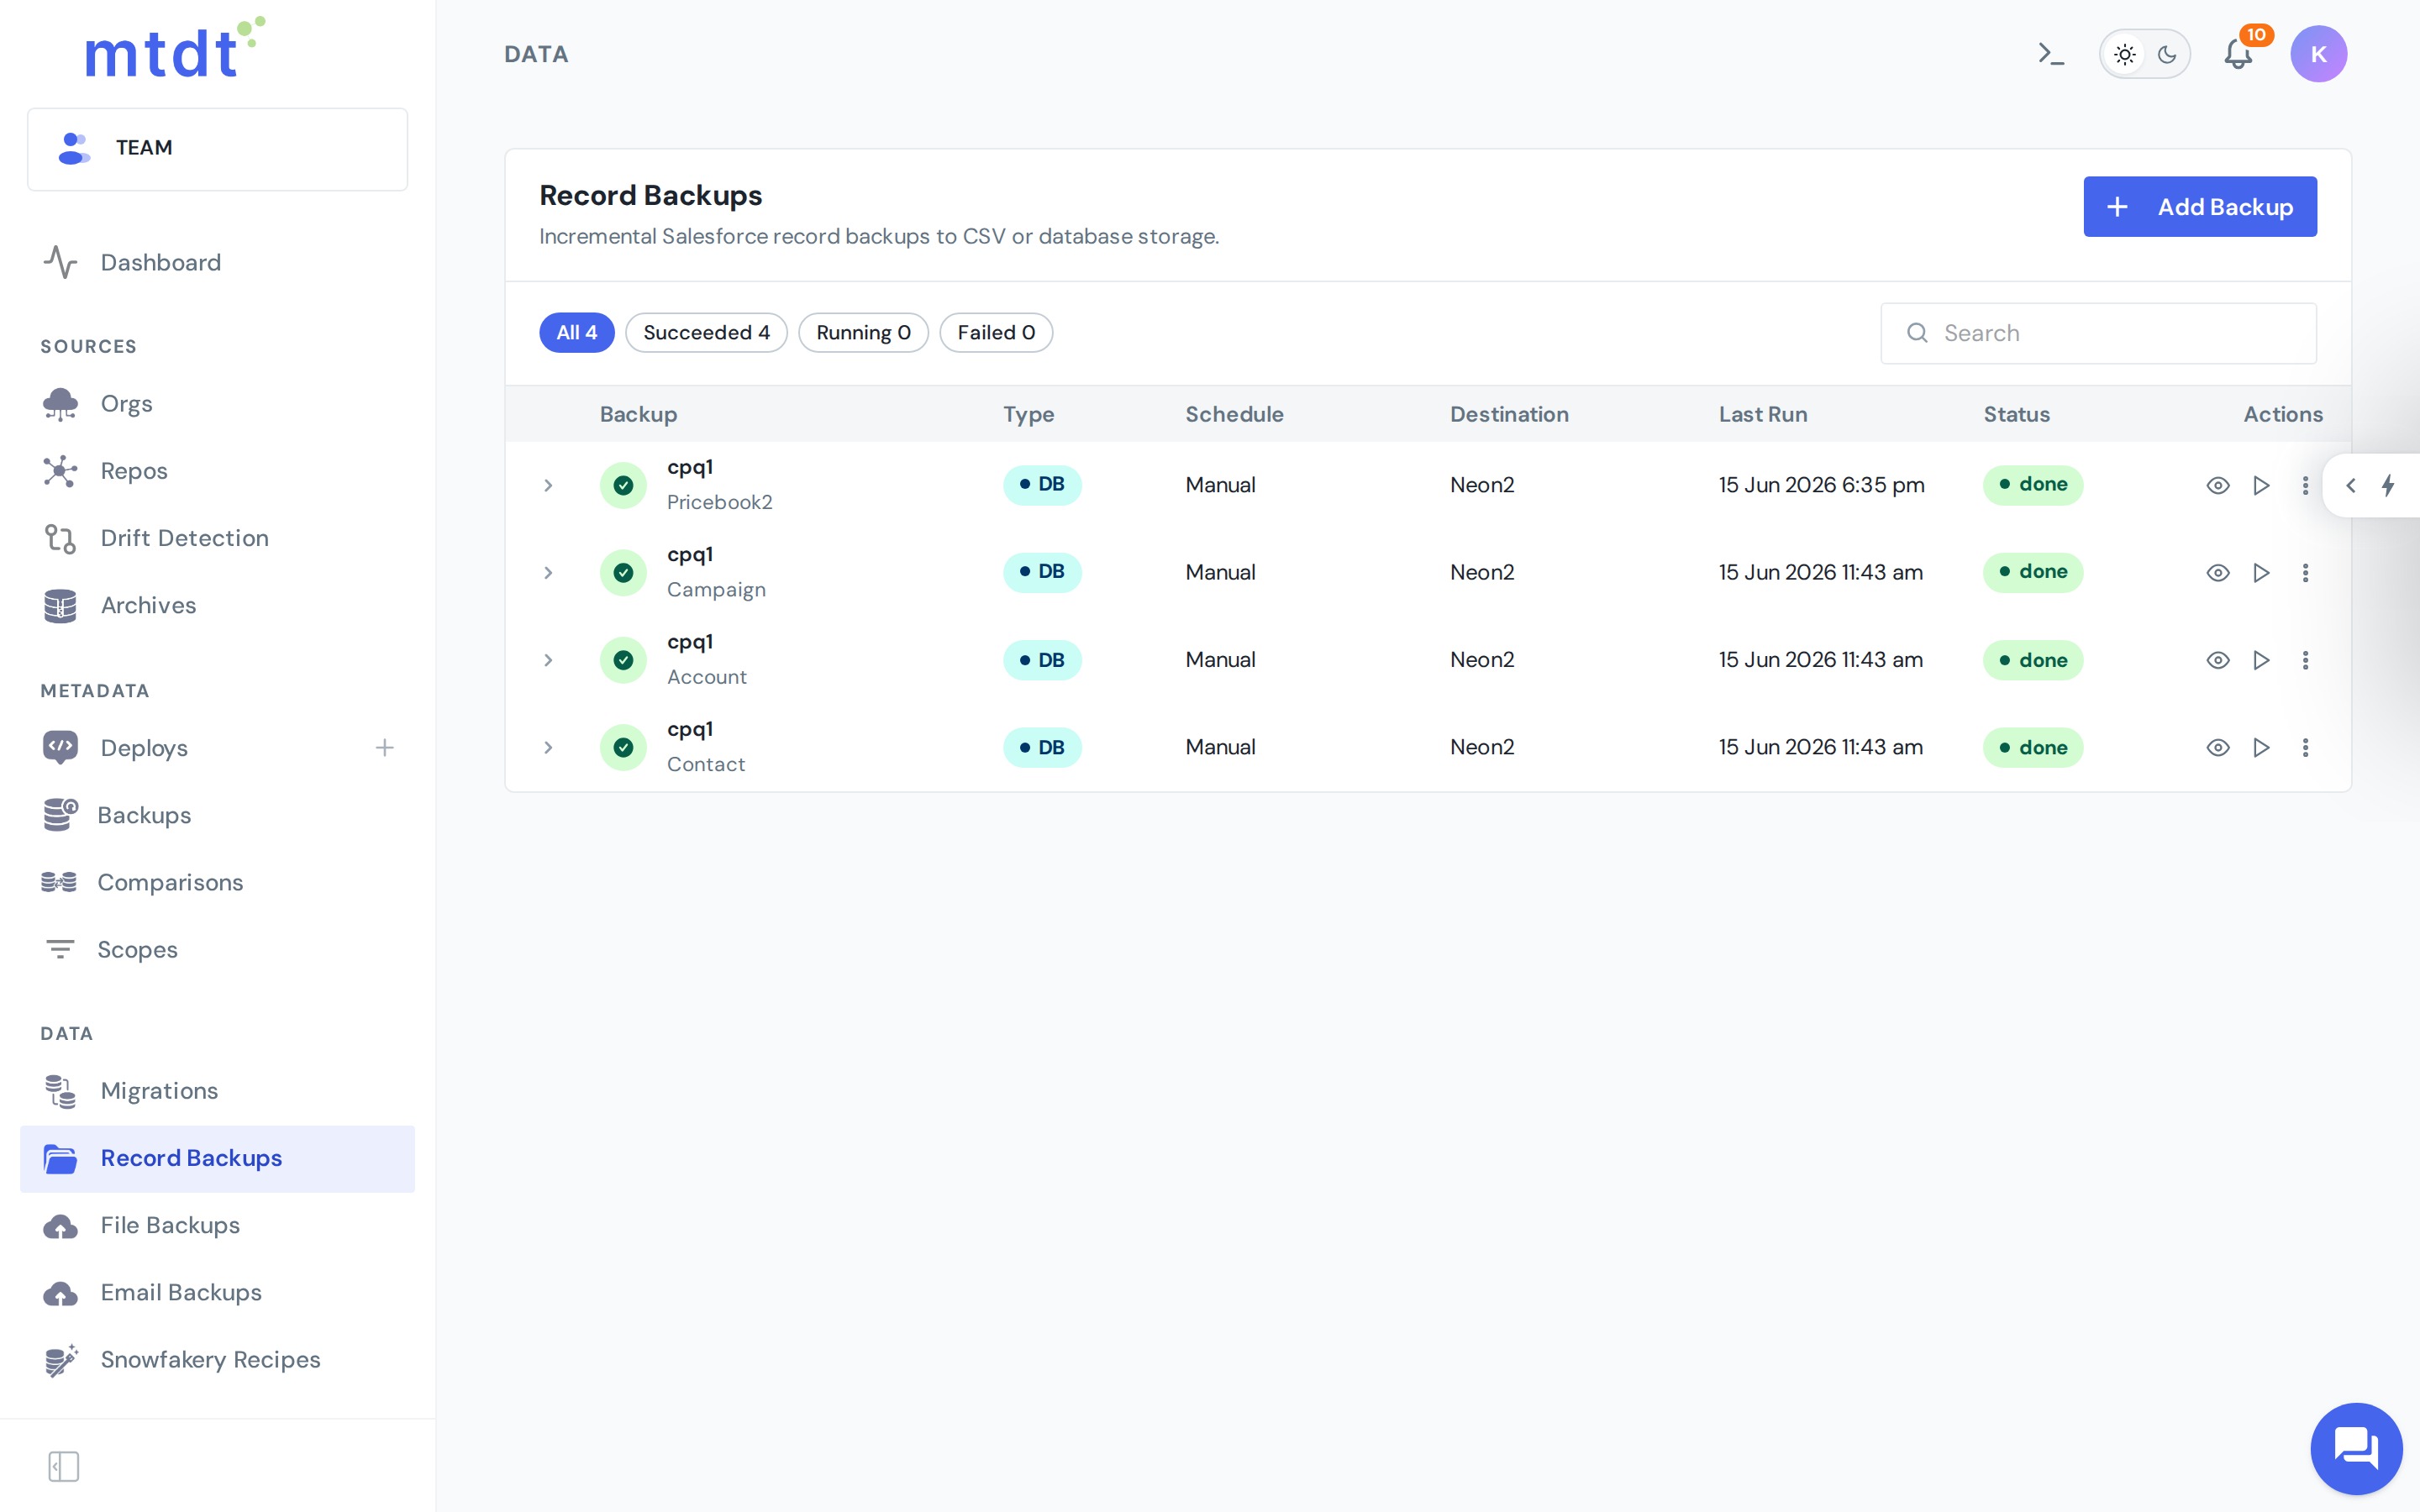The image size is (2420, 1512).
Task: View Pricebook2 backup eye icon
Action: point(2217,485)
